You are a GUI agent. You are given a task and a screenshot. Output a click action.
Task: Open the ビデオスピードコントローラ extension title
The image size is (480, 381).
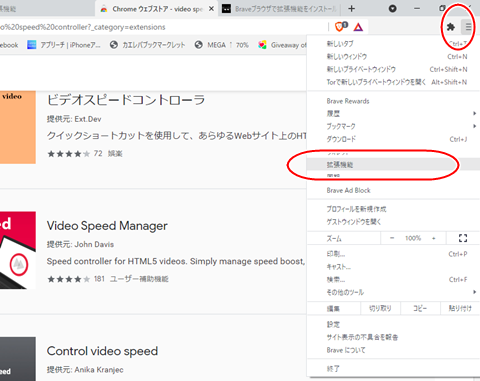[126, 100]
